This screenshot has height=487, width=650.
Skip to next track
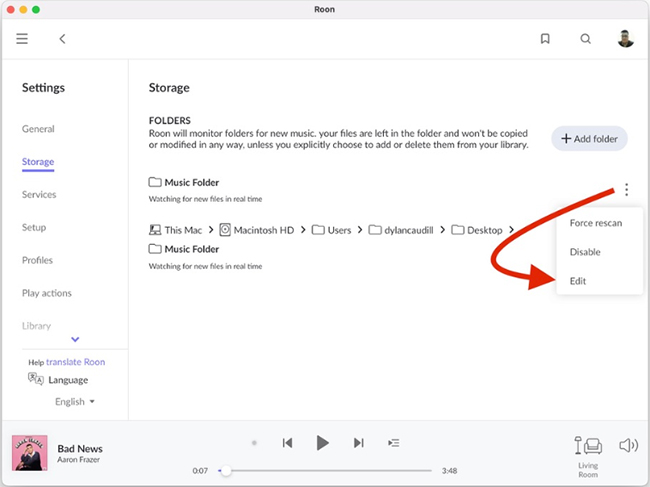click(359, 443)
